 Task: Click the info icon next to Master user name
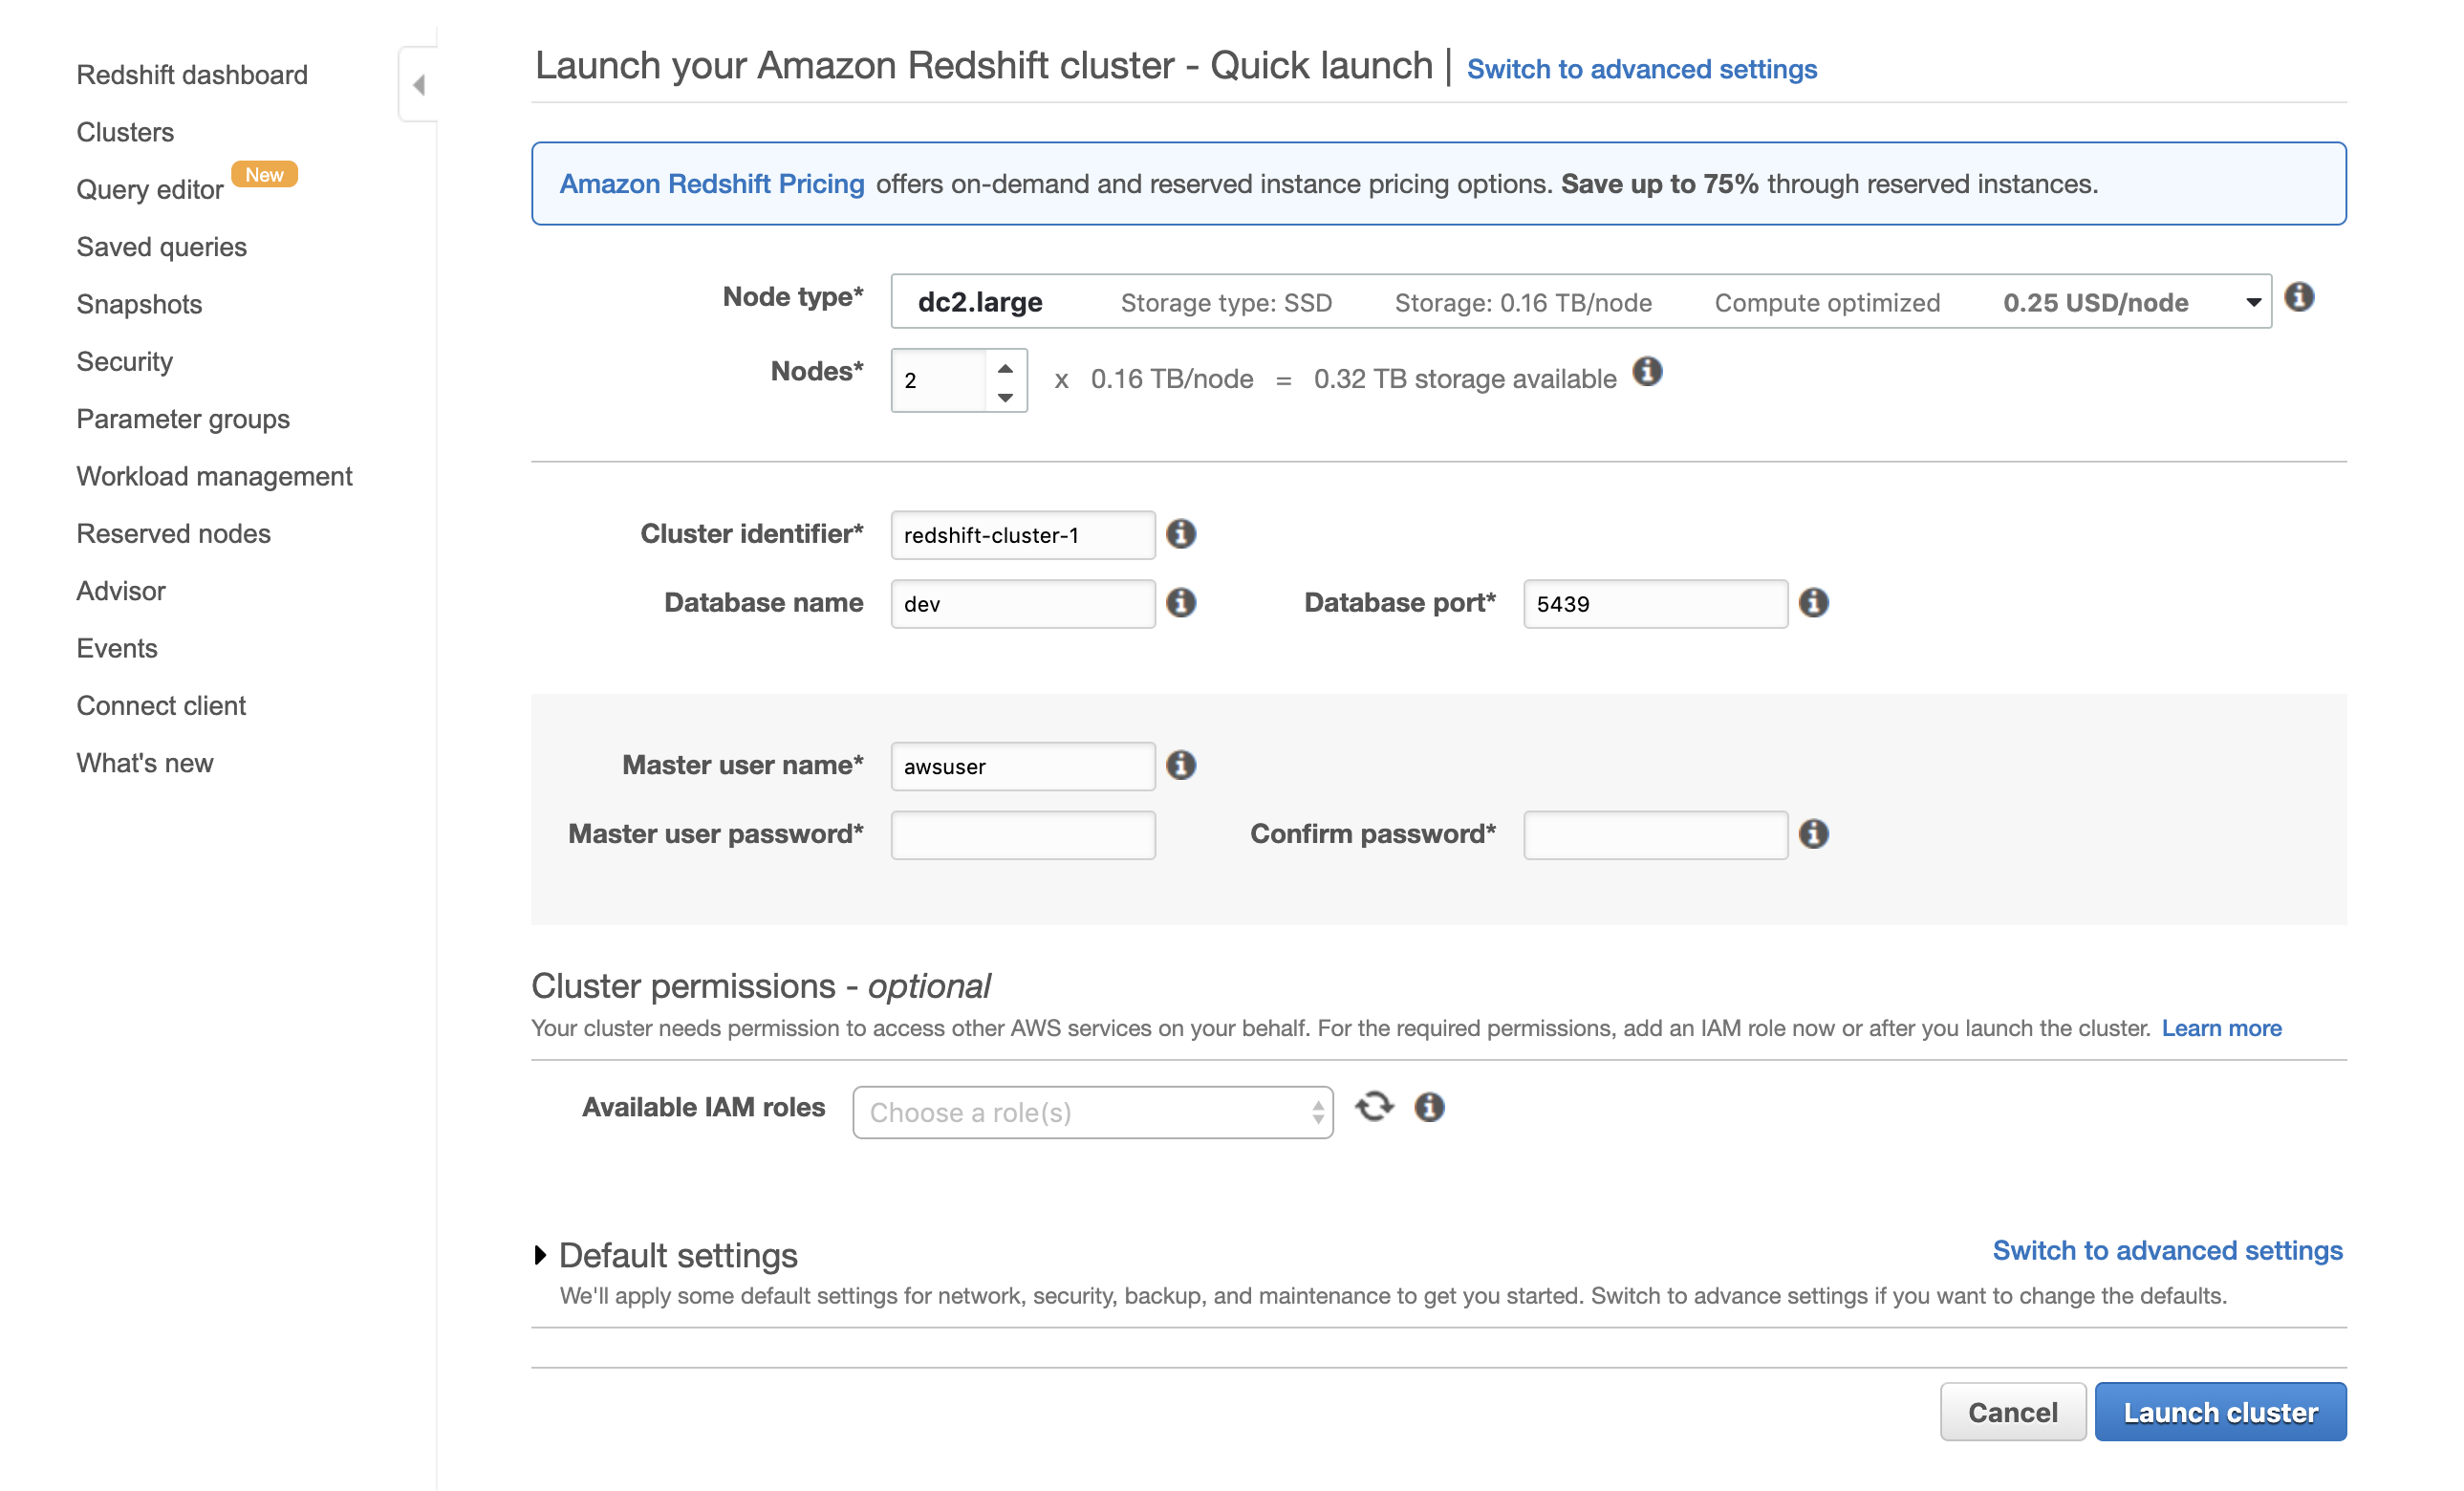tap(1181, 764)
